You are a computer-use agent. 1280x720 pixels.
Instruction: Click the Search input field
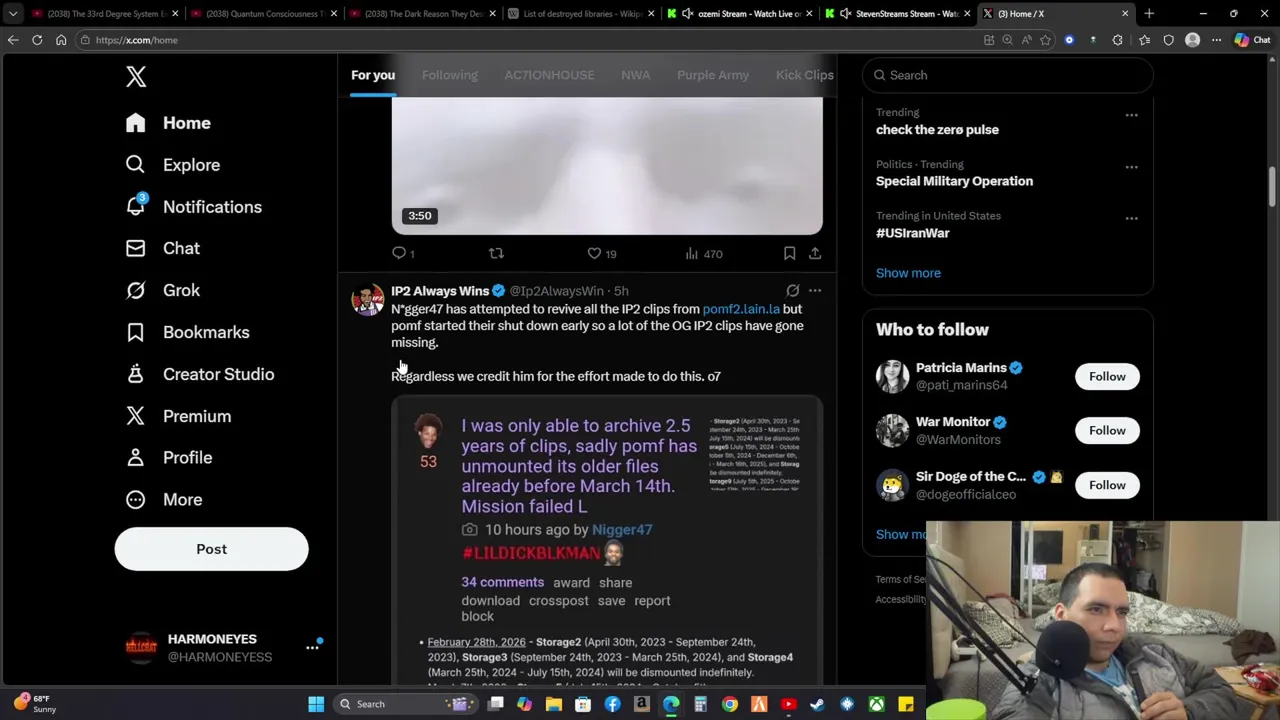(1007, 75)
